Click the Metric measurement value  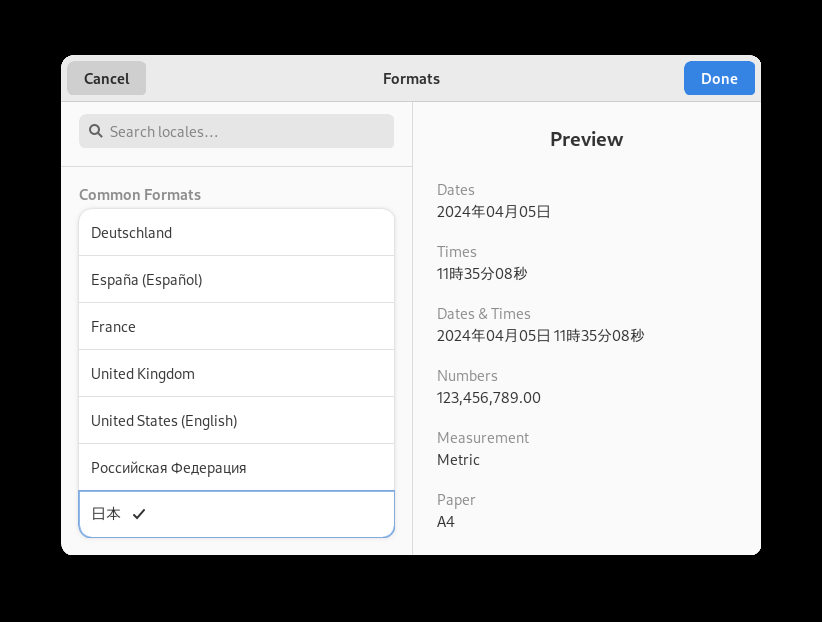(458, 459)
